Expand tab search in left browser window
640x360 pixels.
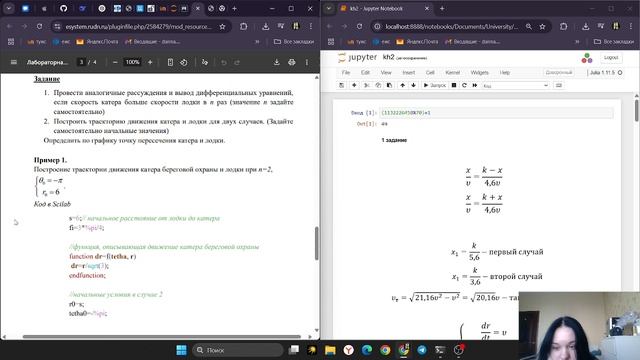click(x=9, y=8)
